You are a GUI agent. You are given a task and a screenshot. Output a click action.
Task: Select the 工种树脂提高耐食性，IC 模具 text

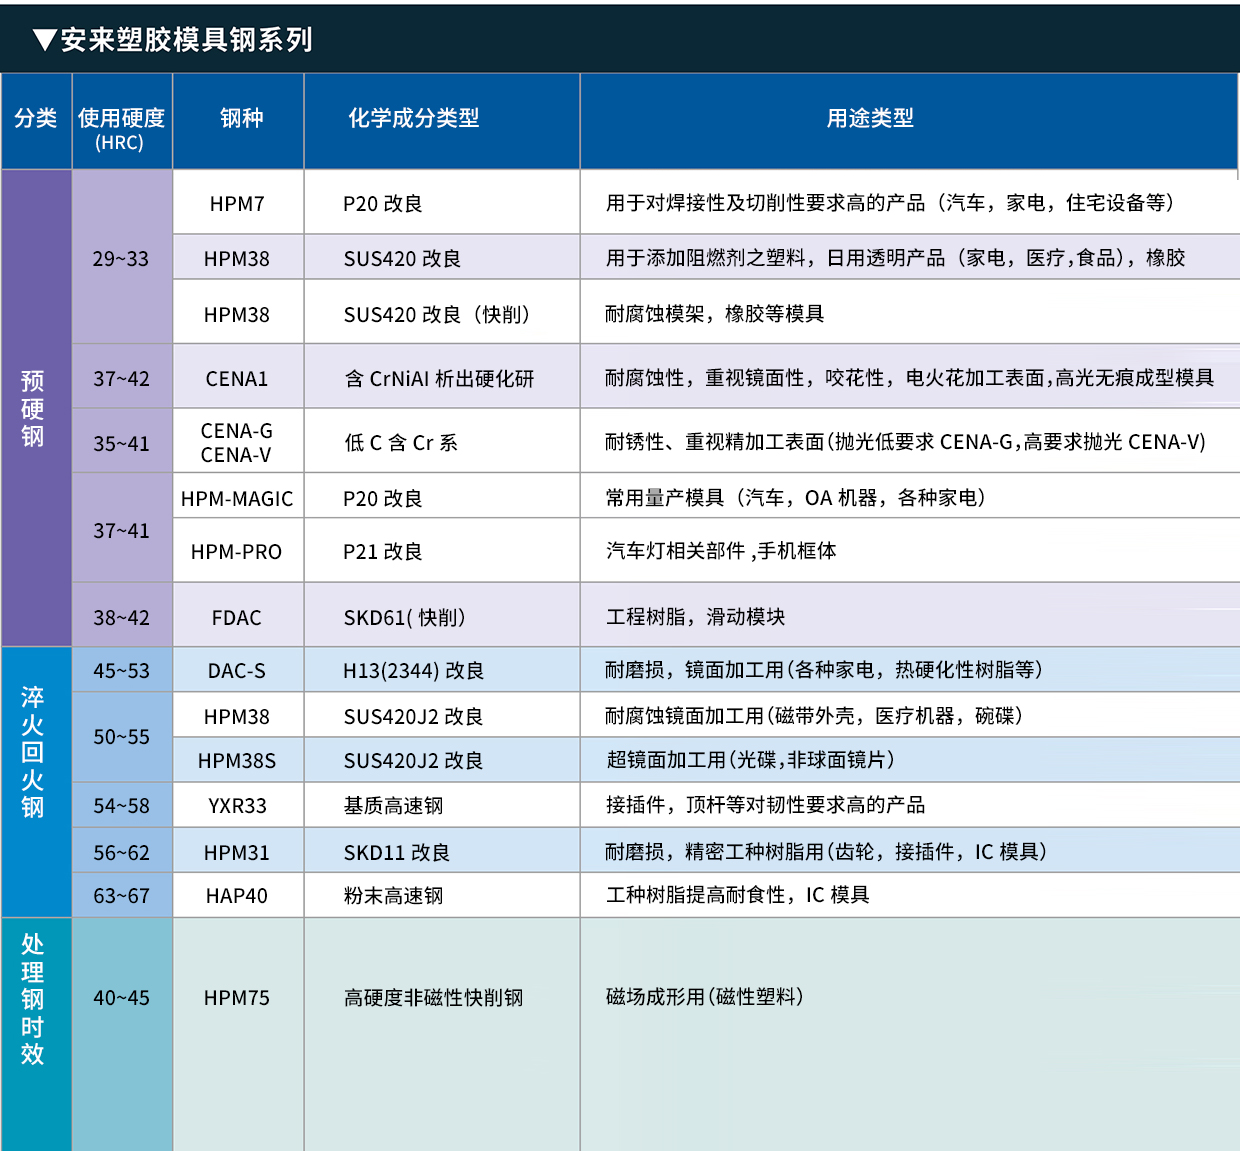coord(738,895)
